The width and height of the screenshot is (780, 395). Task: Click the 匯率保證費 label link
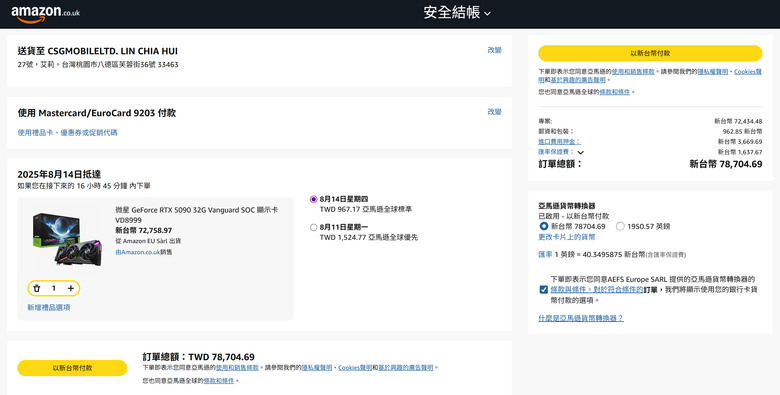[556, 152]
